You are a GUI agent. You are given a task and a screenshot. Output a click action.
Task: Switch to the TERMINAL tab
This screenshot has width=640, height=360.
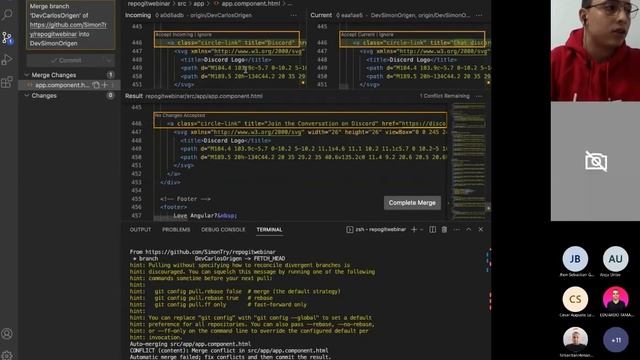(x=269, y=229)
